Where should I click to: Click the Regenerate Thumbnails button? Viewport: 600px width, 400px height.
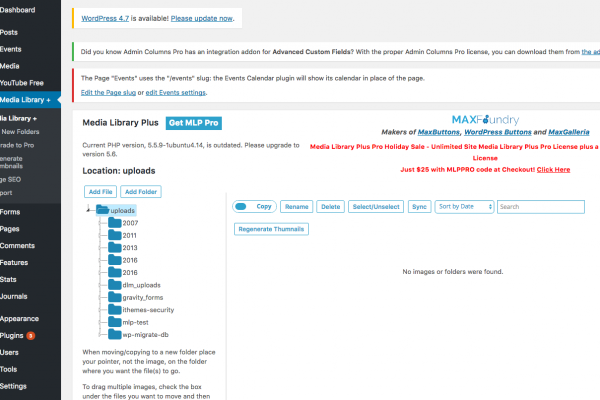click(271, 229)
